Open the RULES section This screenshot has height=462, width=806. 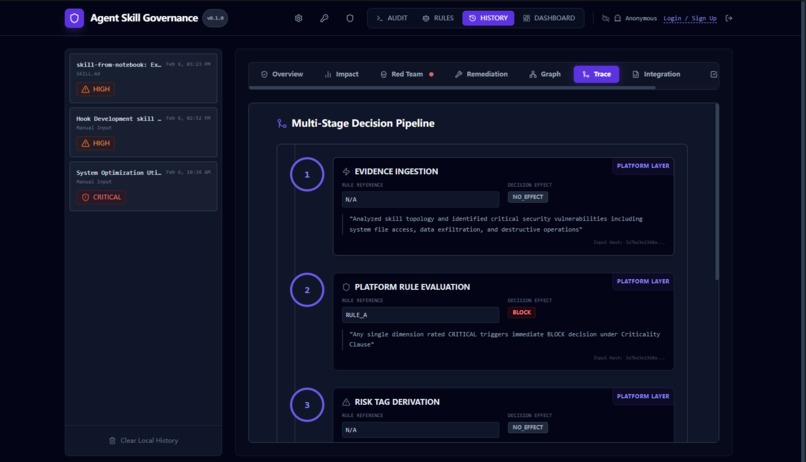[438, 18]
